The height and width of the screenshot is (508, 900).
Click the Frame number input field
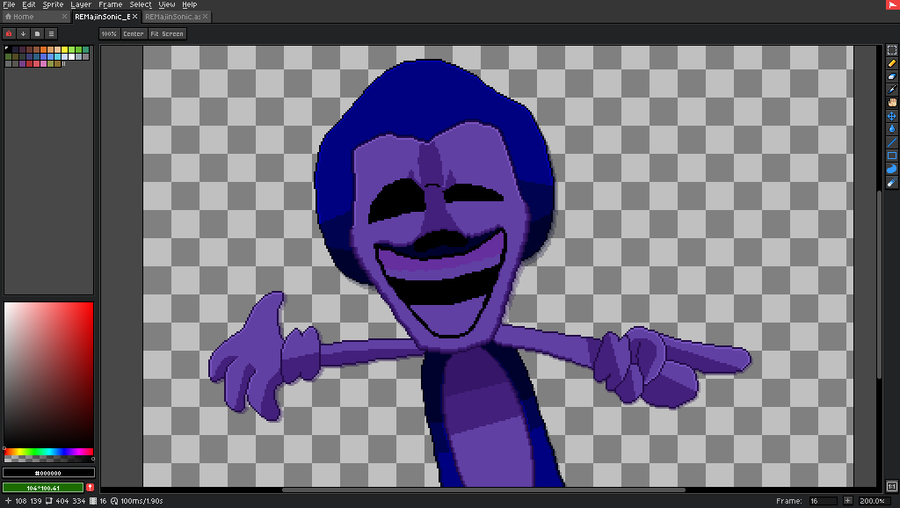(824, 501)
